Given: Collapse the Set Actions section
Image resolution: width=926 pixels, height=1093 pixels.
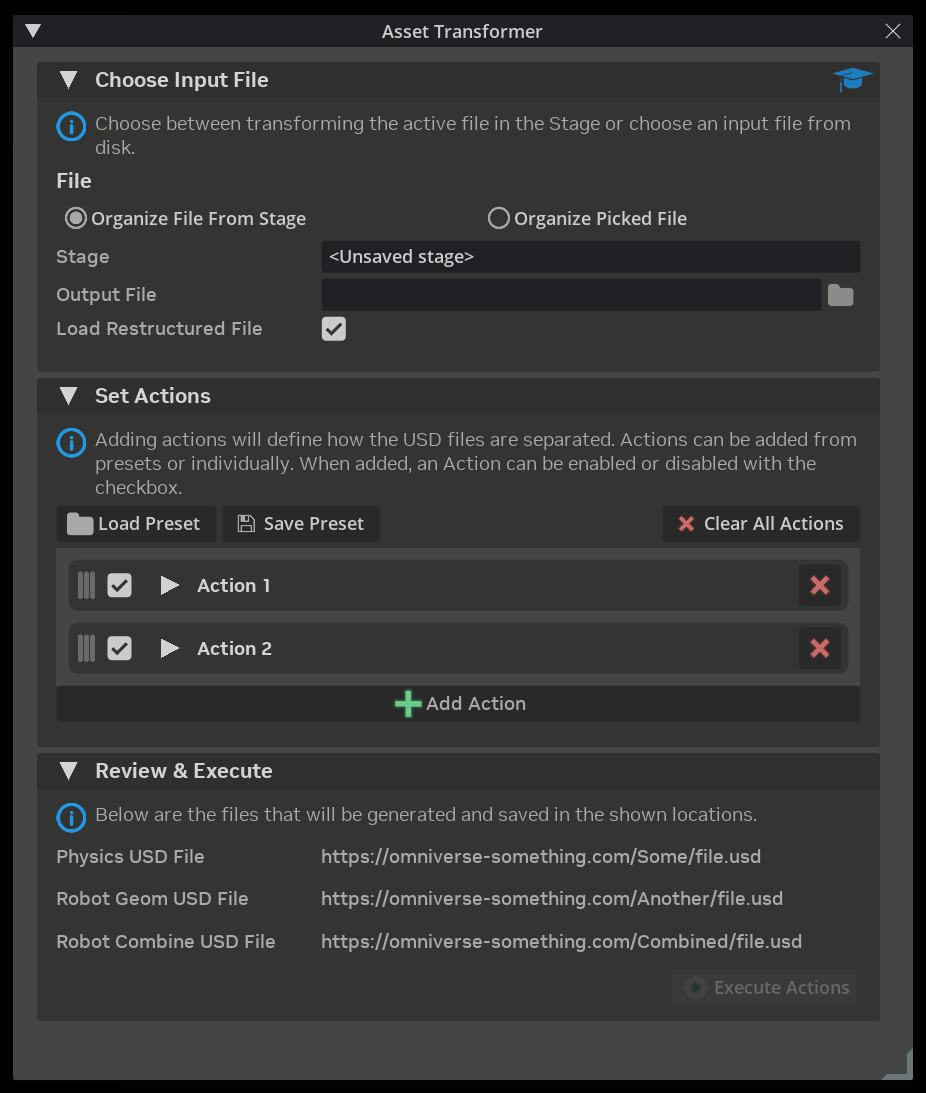Looking at the screenshot, I should (x=68, y=396).
